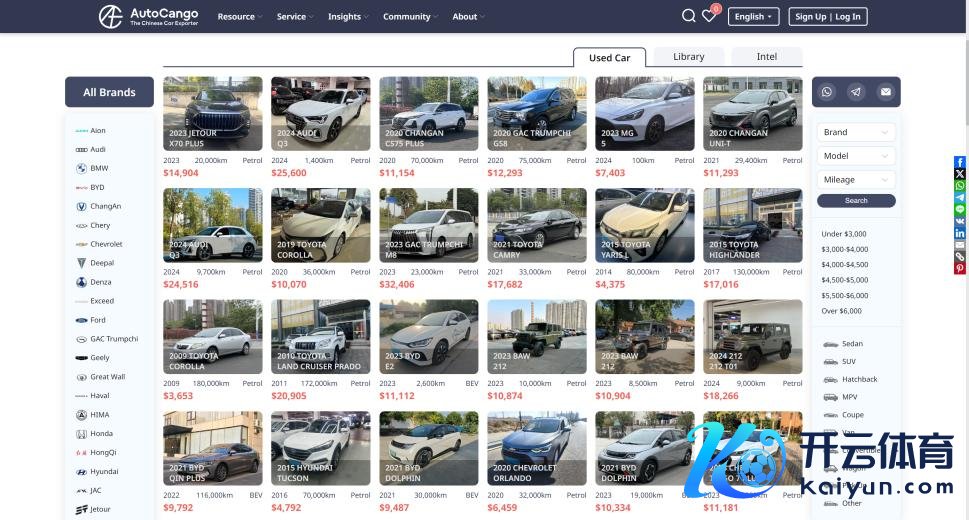
Task: Select the Under $3,000 price range
Action: 843,234
